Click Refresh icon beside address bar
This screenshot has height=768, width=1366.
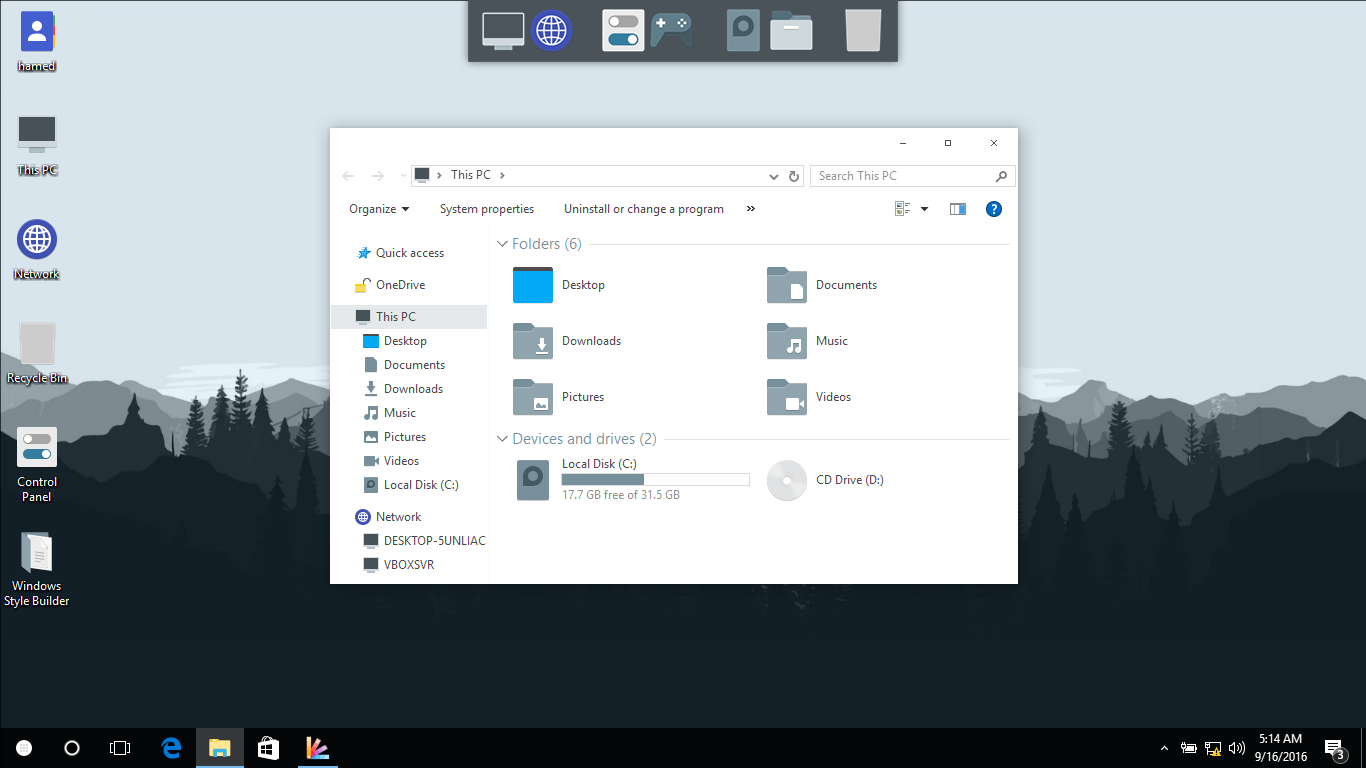[794, 176]
